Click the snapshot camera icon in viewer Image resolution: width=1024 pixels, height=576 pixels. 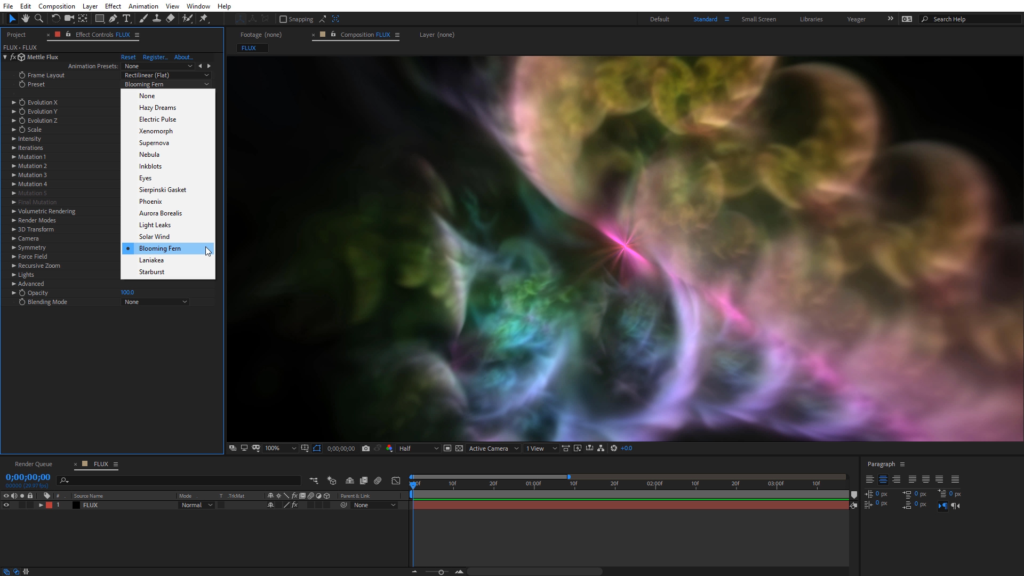point(366,448)
